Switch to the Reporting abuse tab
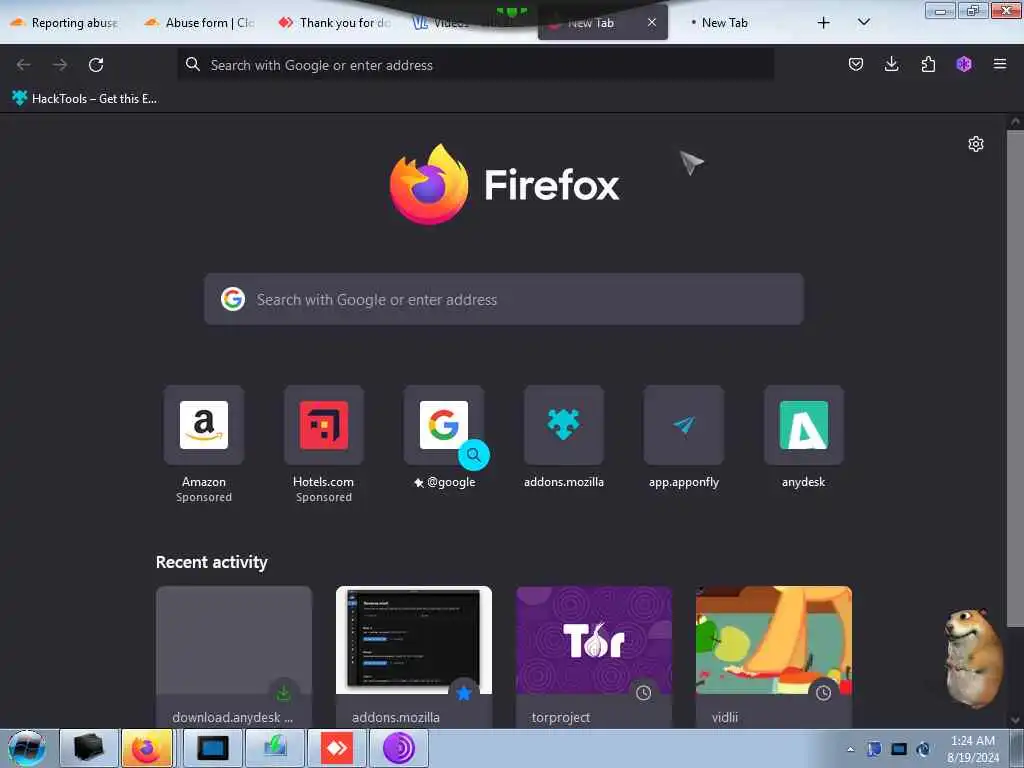This screenshot has width=1024, height=768. pyautogui.click(x=65, y=23)
